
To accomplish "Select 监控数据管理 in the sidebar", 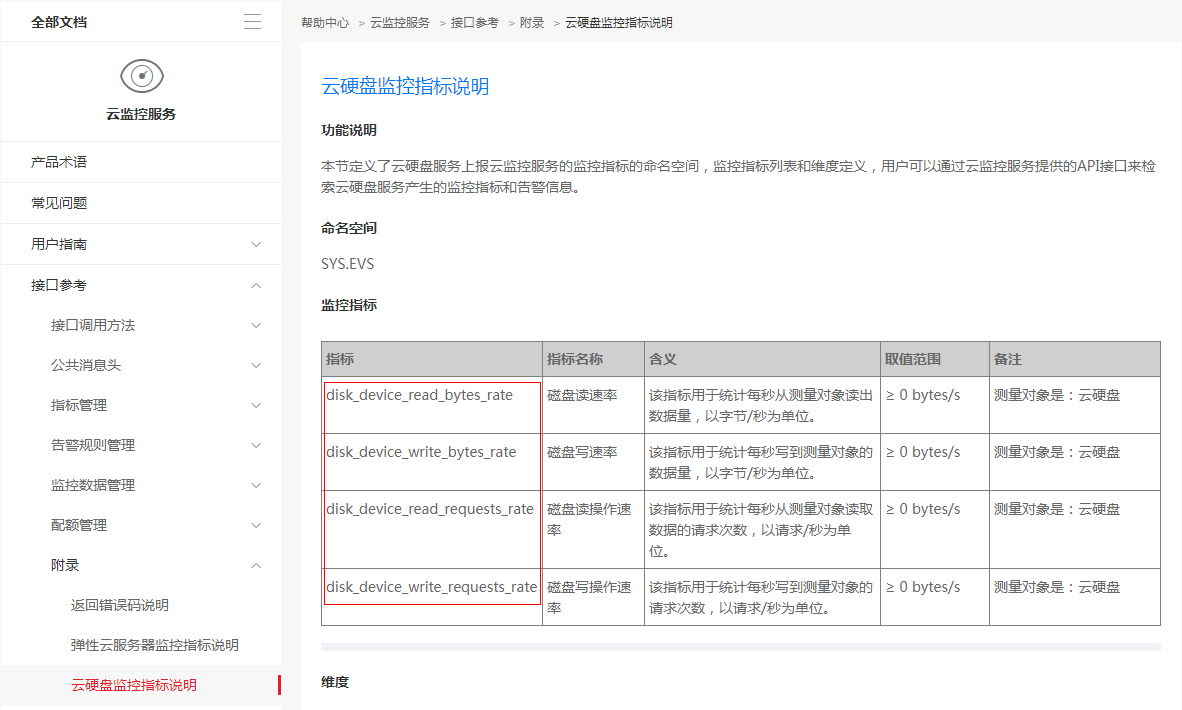I will pos(93,485).
